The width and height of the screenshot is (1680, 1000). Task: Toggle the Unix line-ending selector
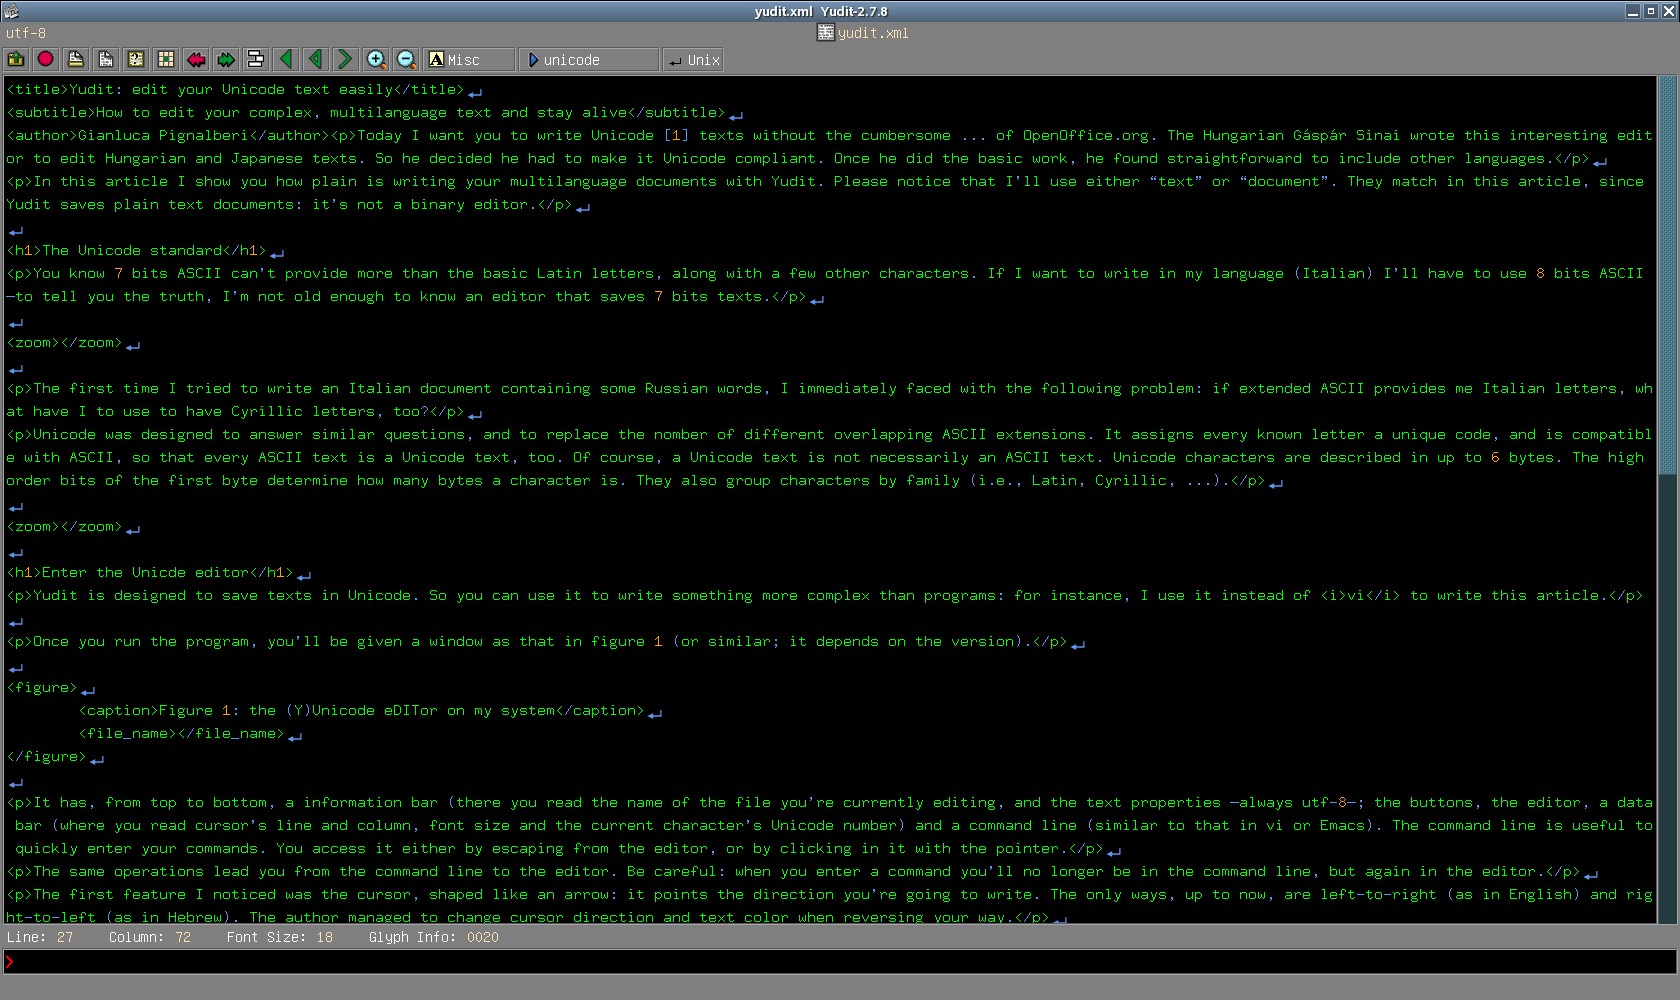(693, 60)
